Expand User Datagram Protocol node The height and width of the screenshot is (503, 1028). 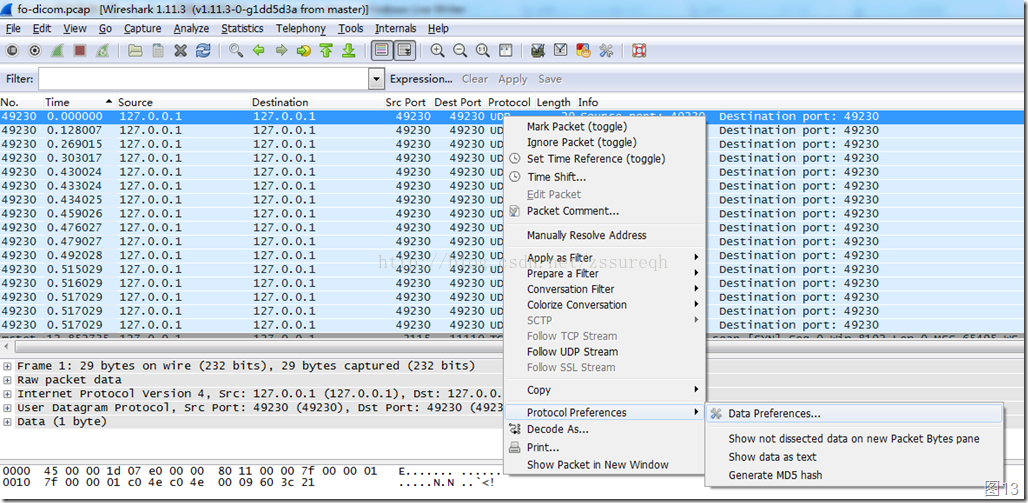[x=7, y=408]
